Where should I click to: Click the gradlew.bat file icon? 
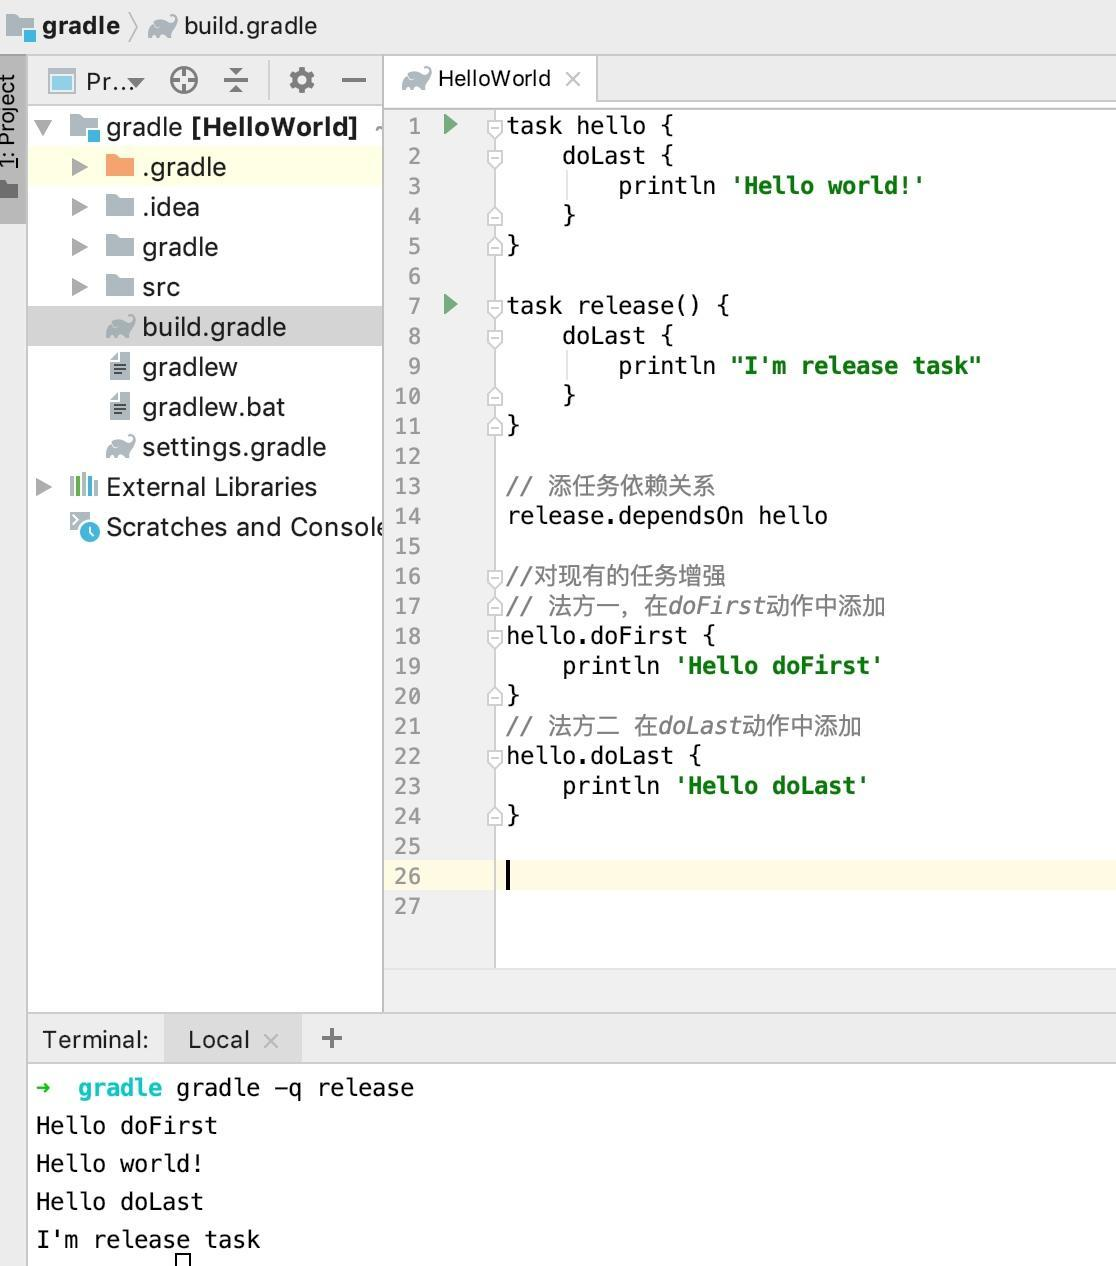119,407
